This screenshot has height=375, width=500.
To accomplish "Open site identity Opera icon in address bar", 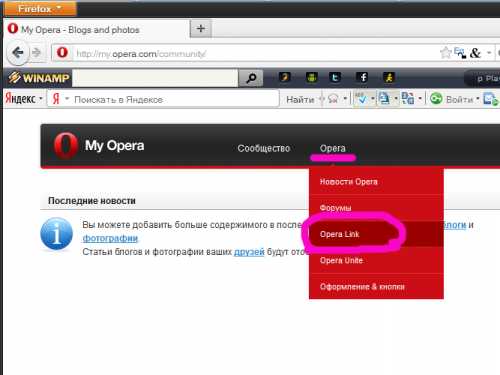I will pos(62,53).
